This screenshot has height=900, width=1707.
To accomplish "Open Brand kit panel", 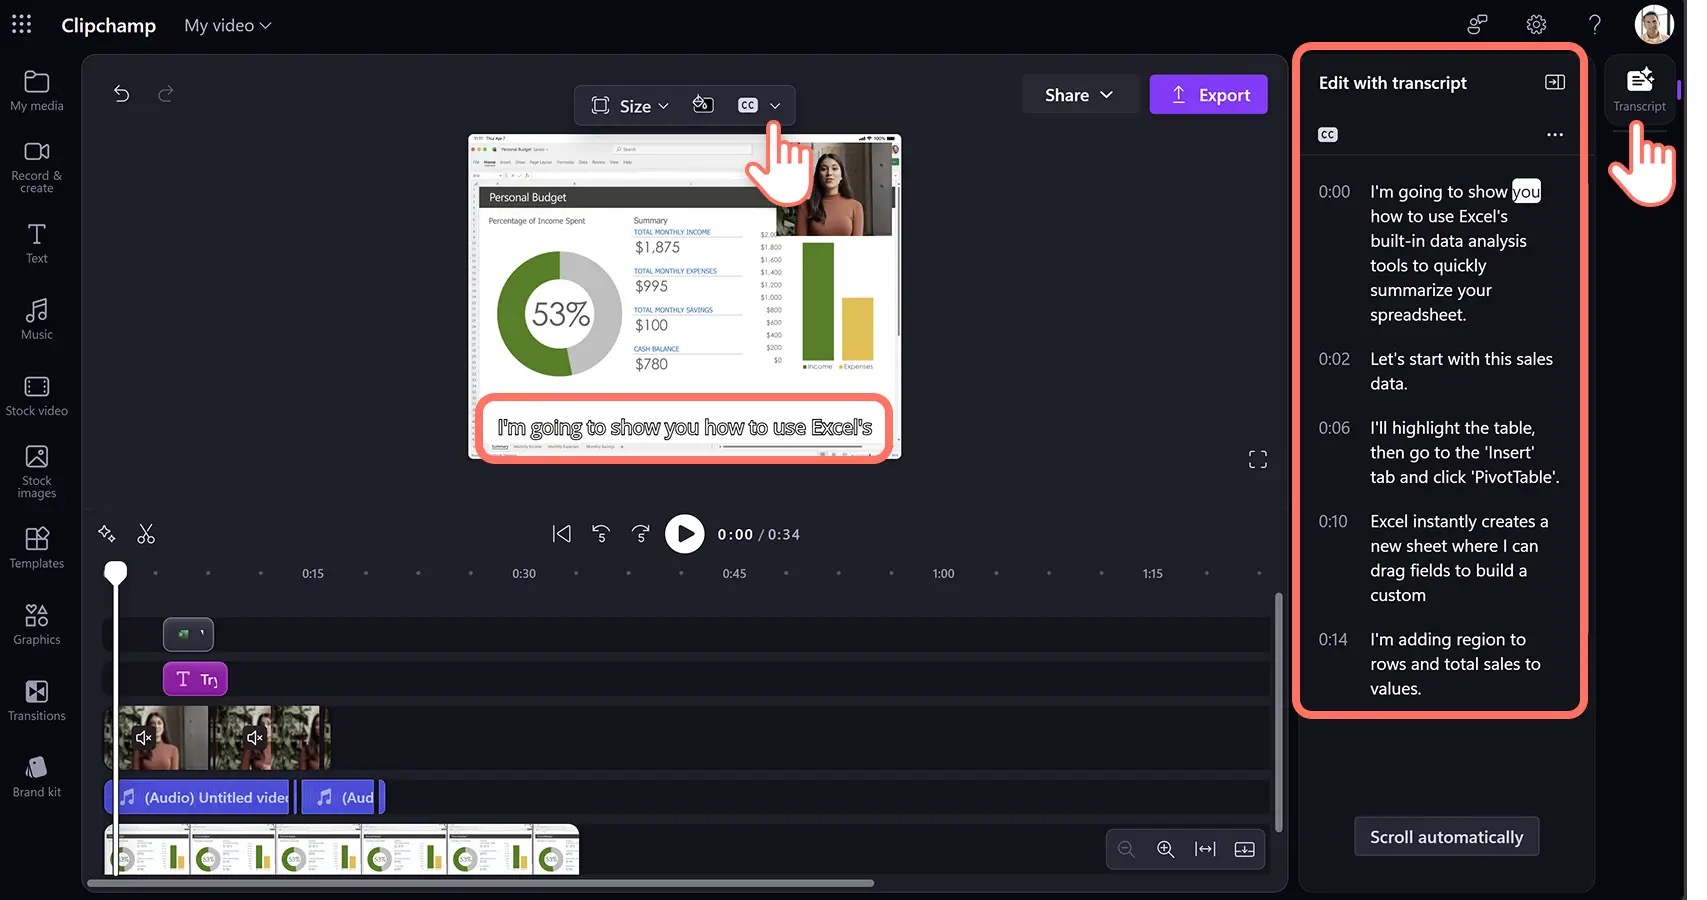I will point(37,777).
